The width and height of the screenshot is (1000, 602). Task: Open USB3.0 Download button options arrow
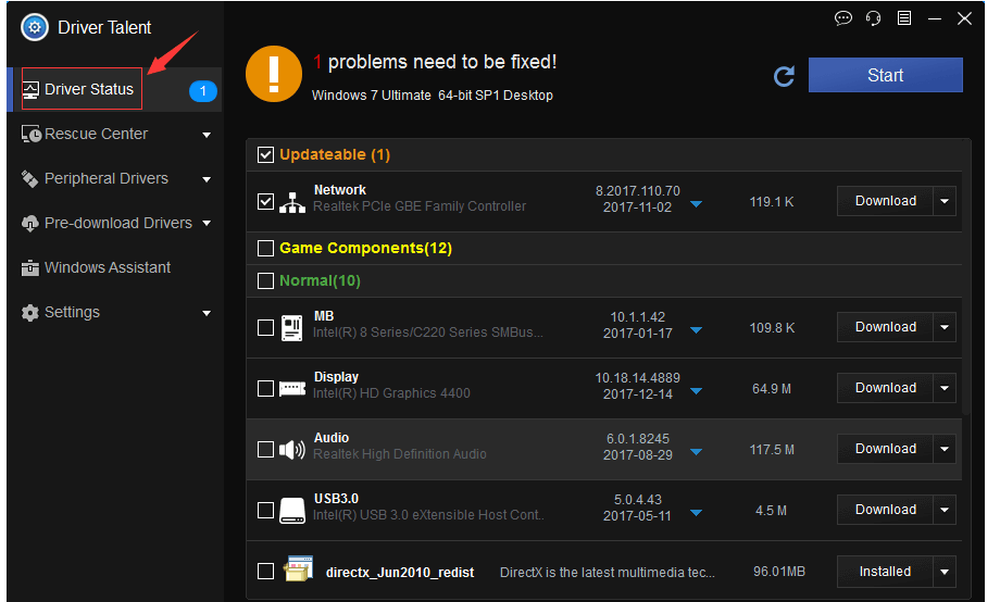(x=945, y=510)
